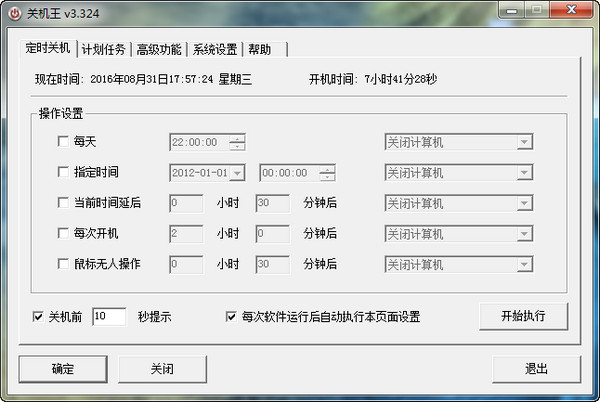Image resolution: width=600 pixels, height=402 pixels.
Task: Enable the 每天 daily shutdown checkbox
Action: click(65, 143)
